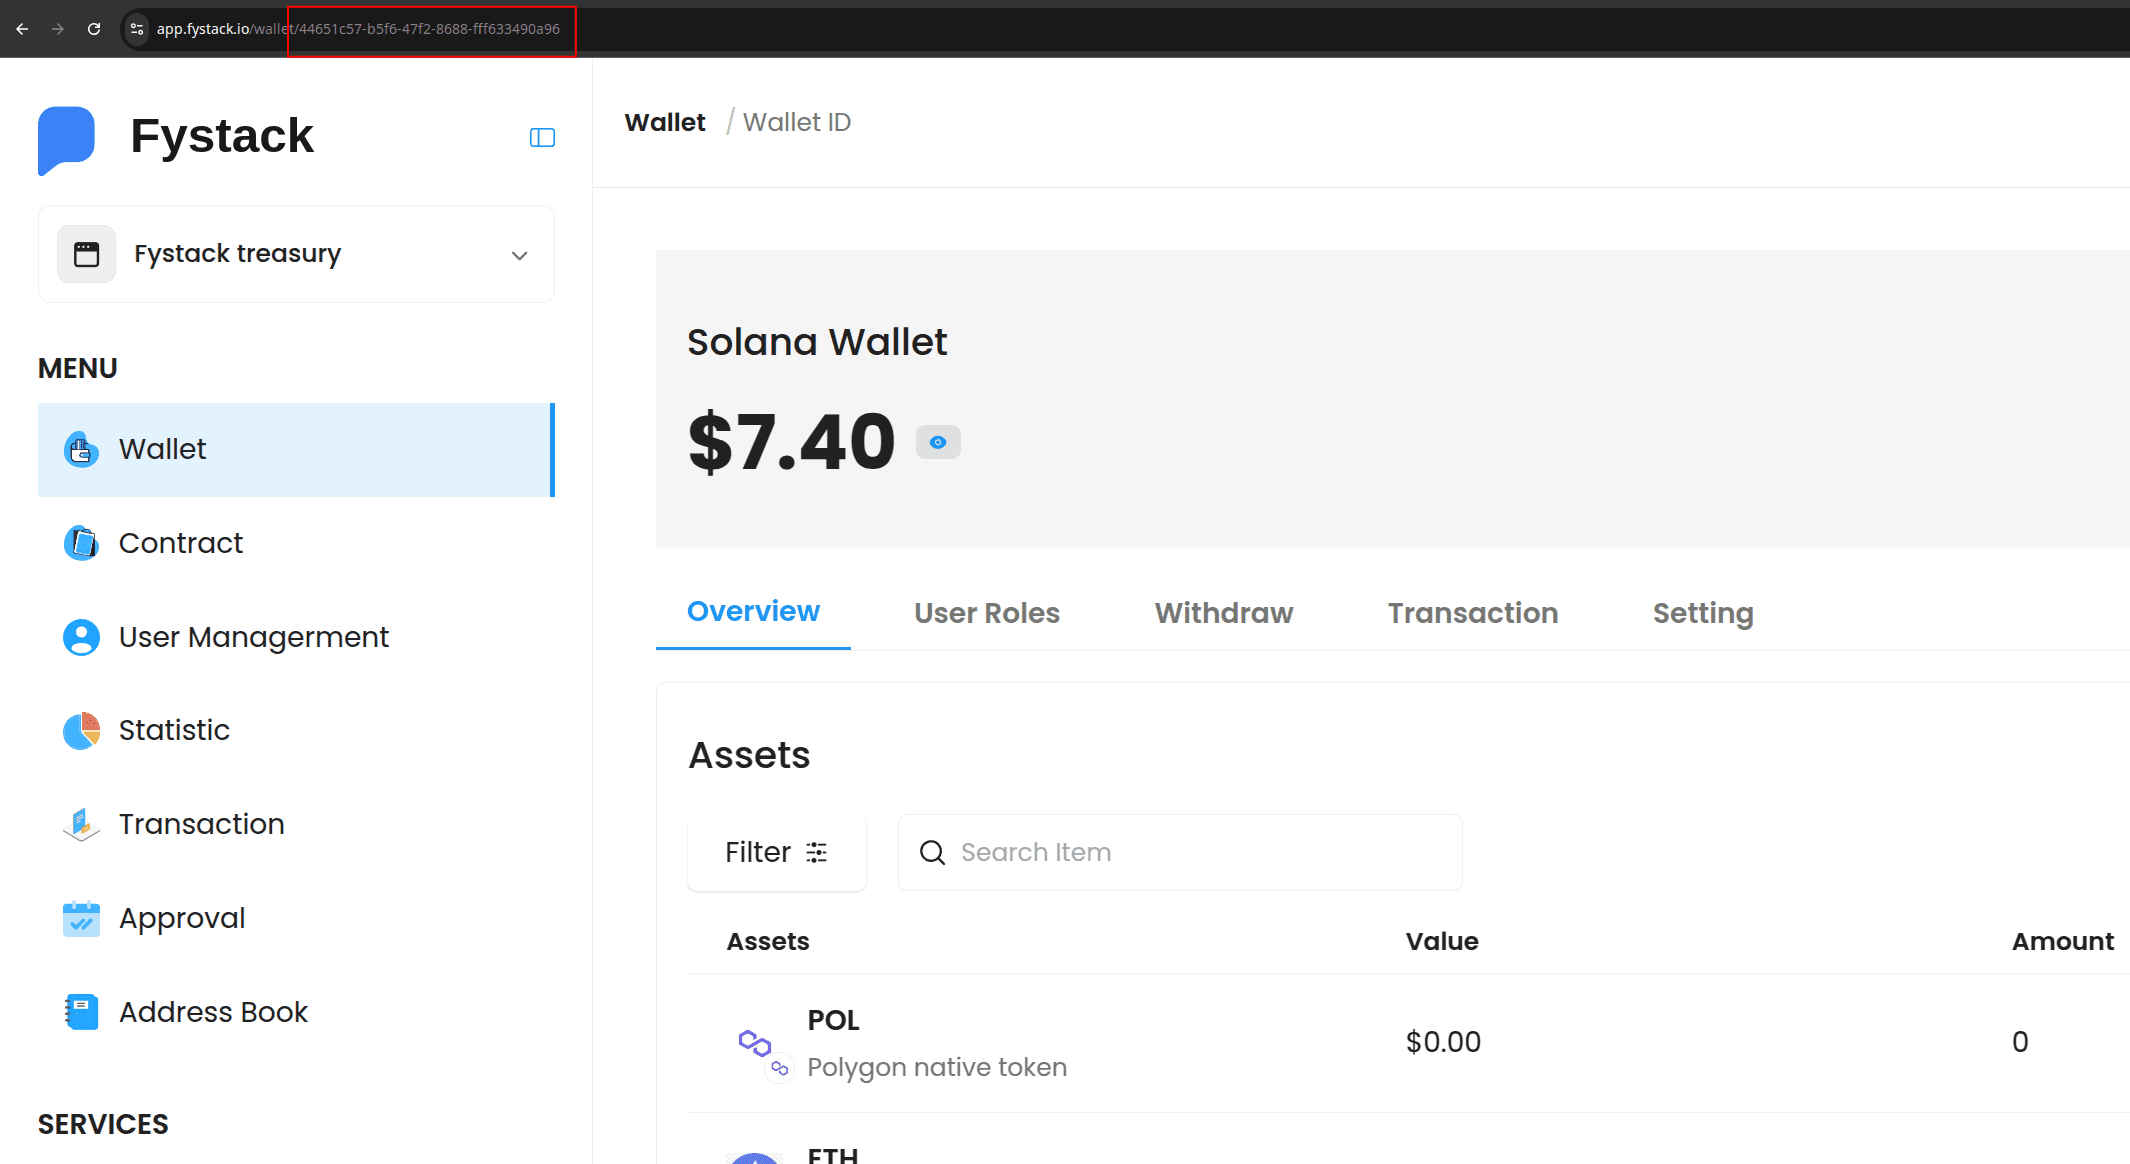
Task: Click the Amount column header
Action: (2062, 941)
